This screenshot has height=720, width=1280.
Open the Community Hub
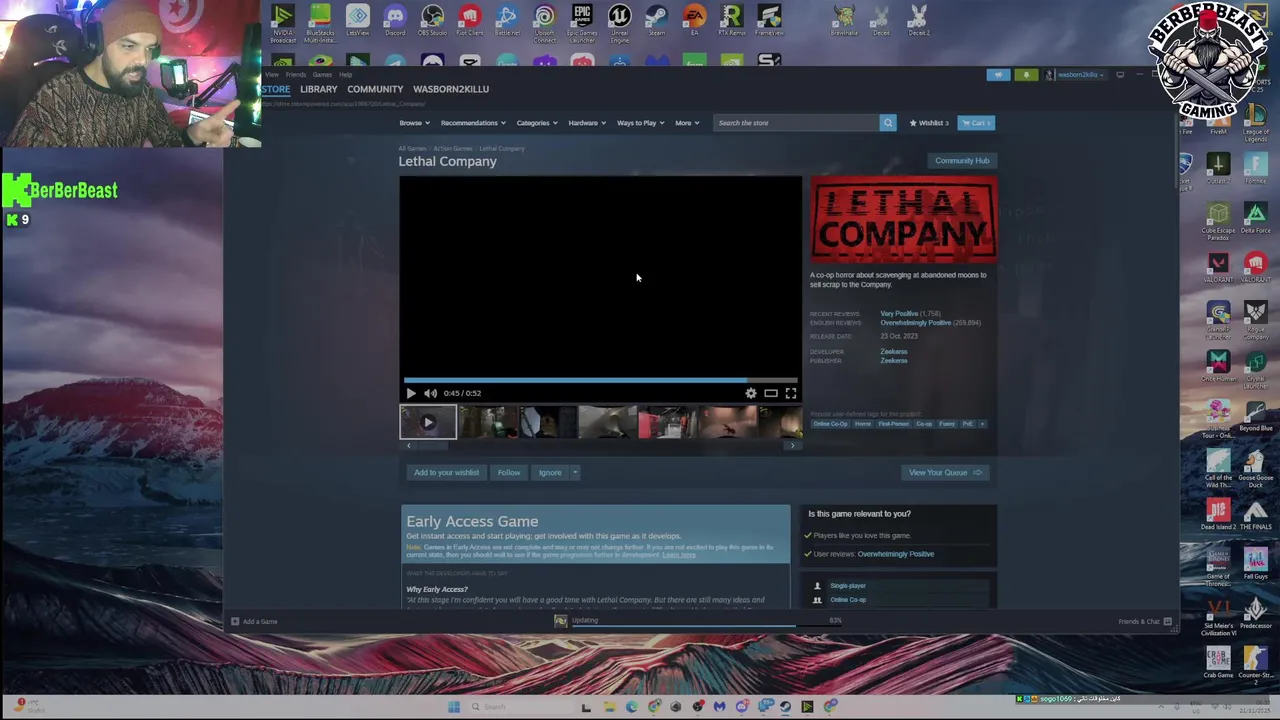click(x=962, y=160)
